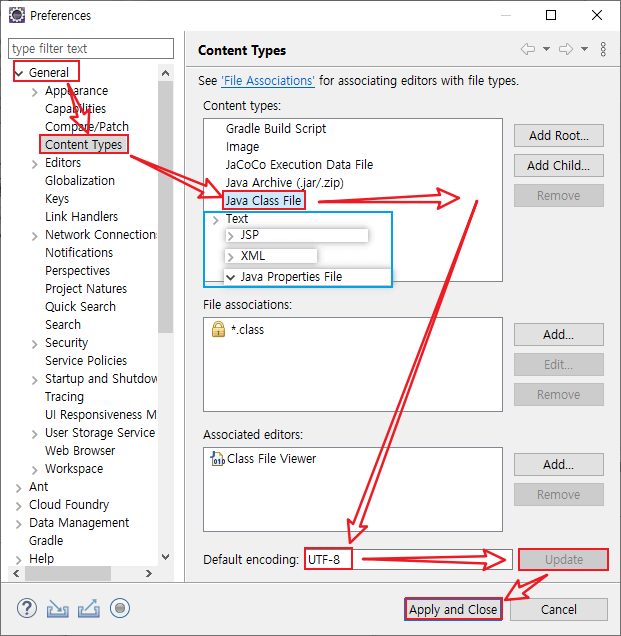Expand the Text content type
The image size is (621, 636).
click(216, 220)
